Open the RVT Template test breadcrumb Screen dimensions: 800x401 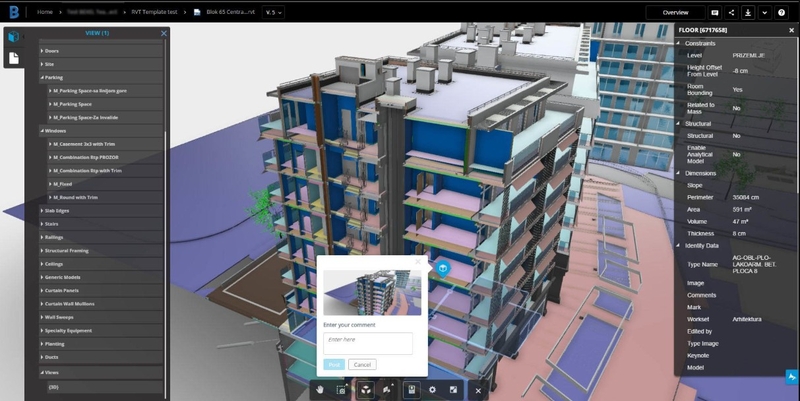[154, 12]
